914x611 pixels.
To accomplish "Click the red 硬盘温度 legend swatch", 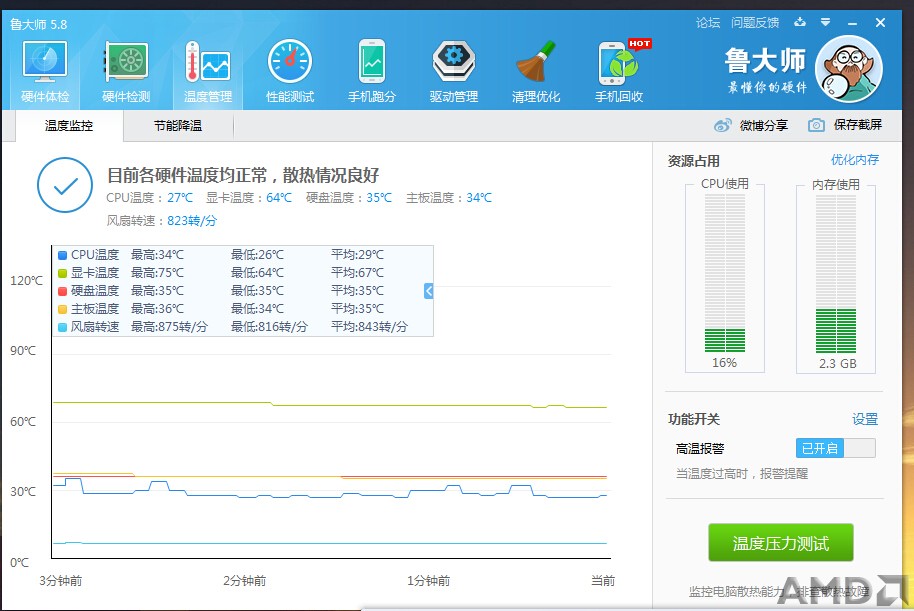I will tap(62, 291).
